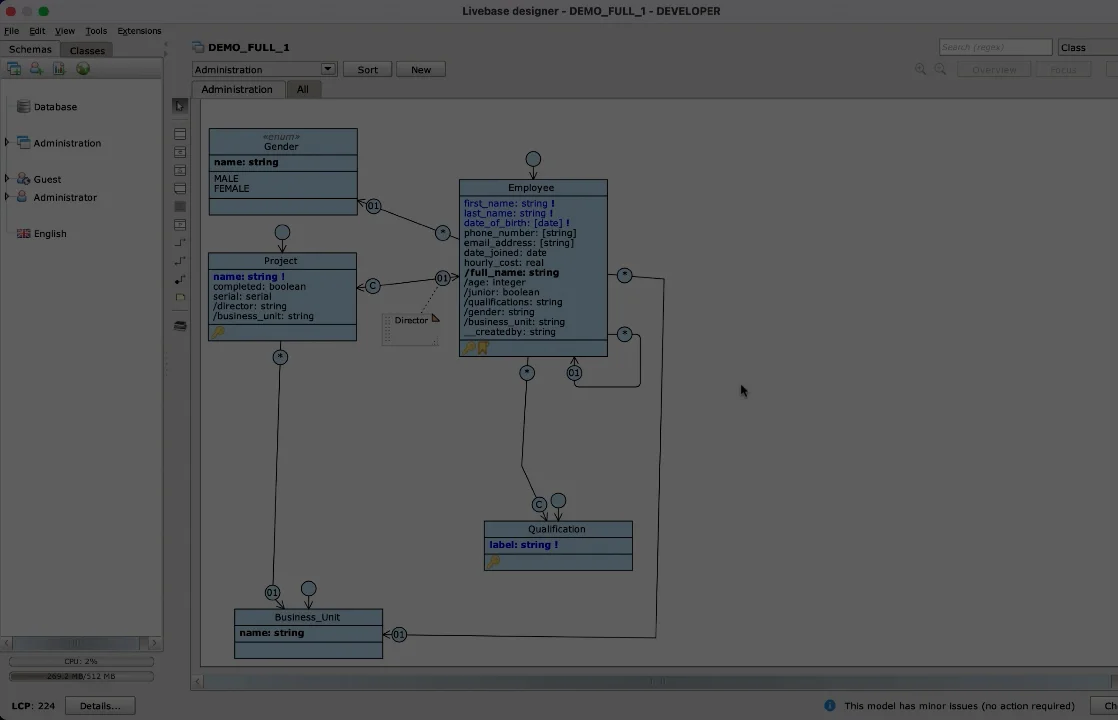1118x720 pixels.
Task: Click the zoom out magnifier icon
Action: pos(940,69)
